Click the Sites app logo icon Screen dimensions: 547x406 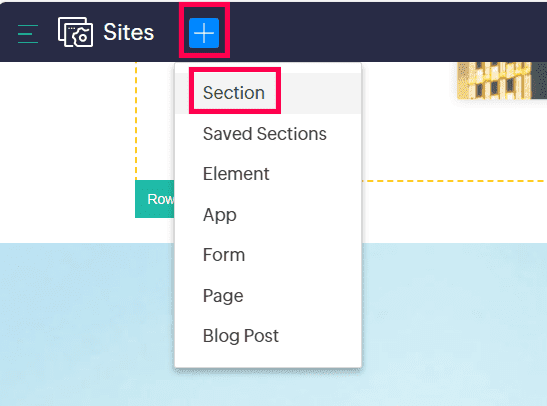pyautogui.click(x=75, y=32)
